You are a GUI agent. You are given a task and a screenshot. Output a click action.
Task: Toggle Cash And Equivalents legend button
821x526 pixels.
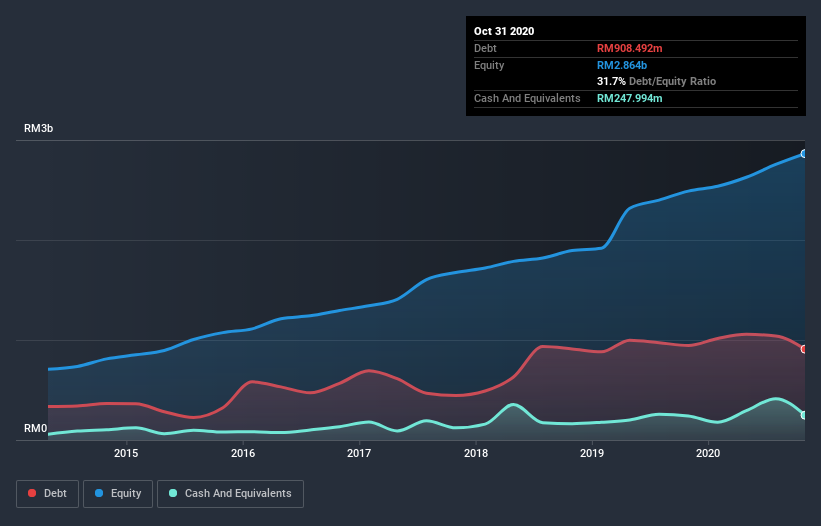(230, 494)
